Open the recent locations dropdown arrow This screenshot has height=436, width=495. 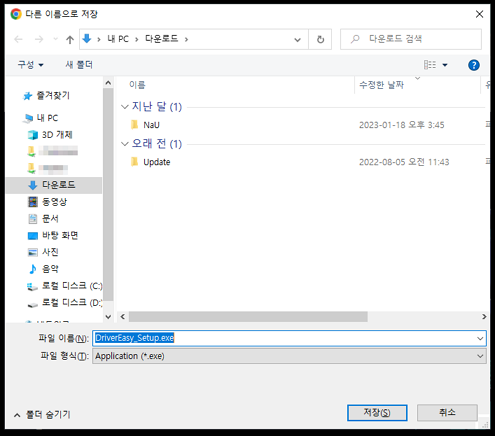[x=55, y=39]
